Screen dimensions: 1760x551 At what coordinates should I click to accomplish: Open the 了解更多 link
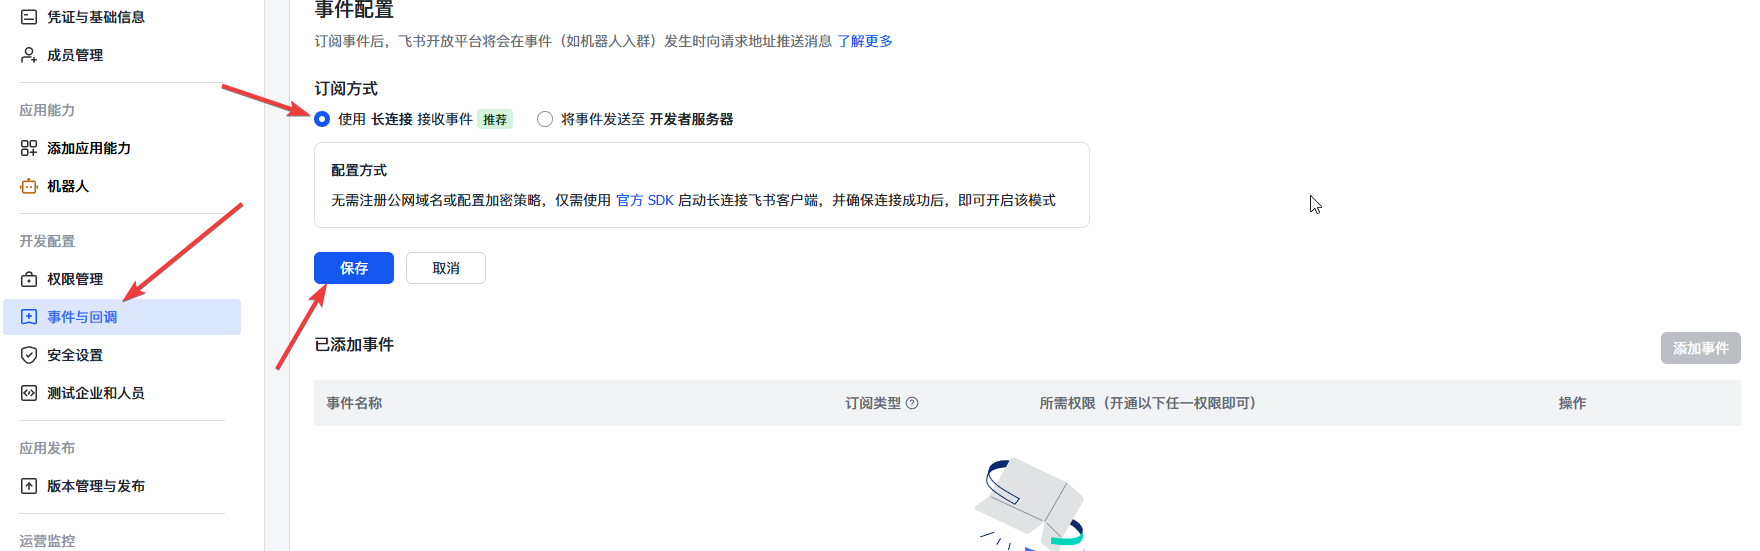tap(865, 41)
